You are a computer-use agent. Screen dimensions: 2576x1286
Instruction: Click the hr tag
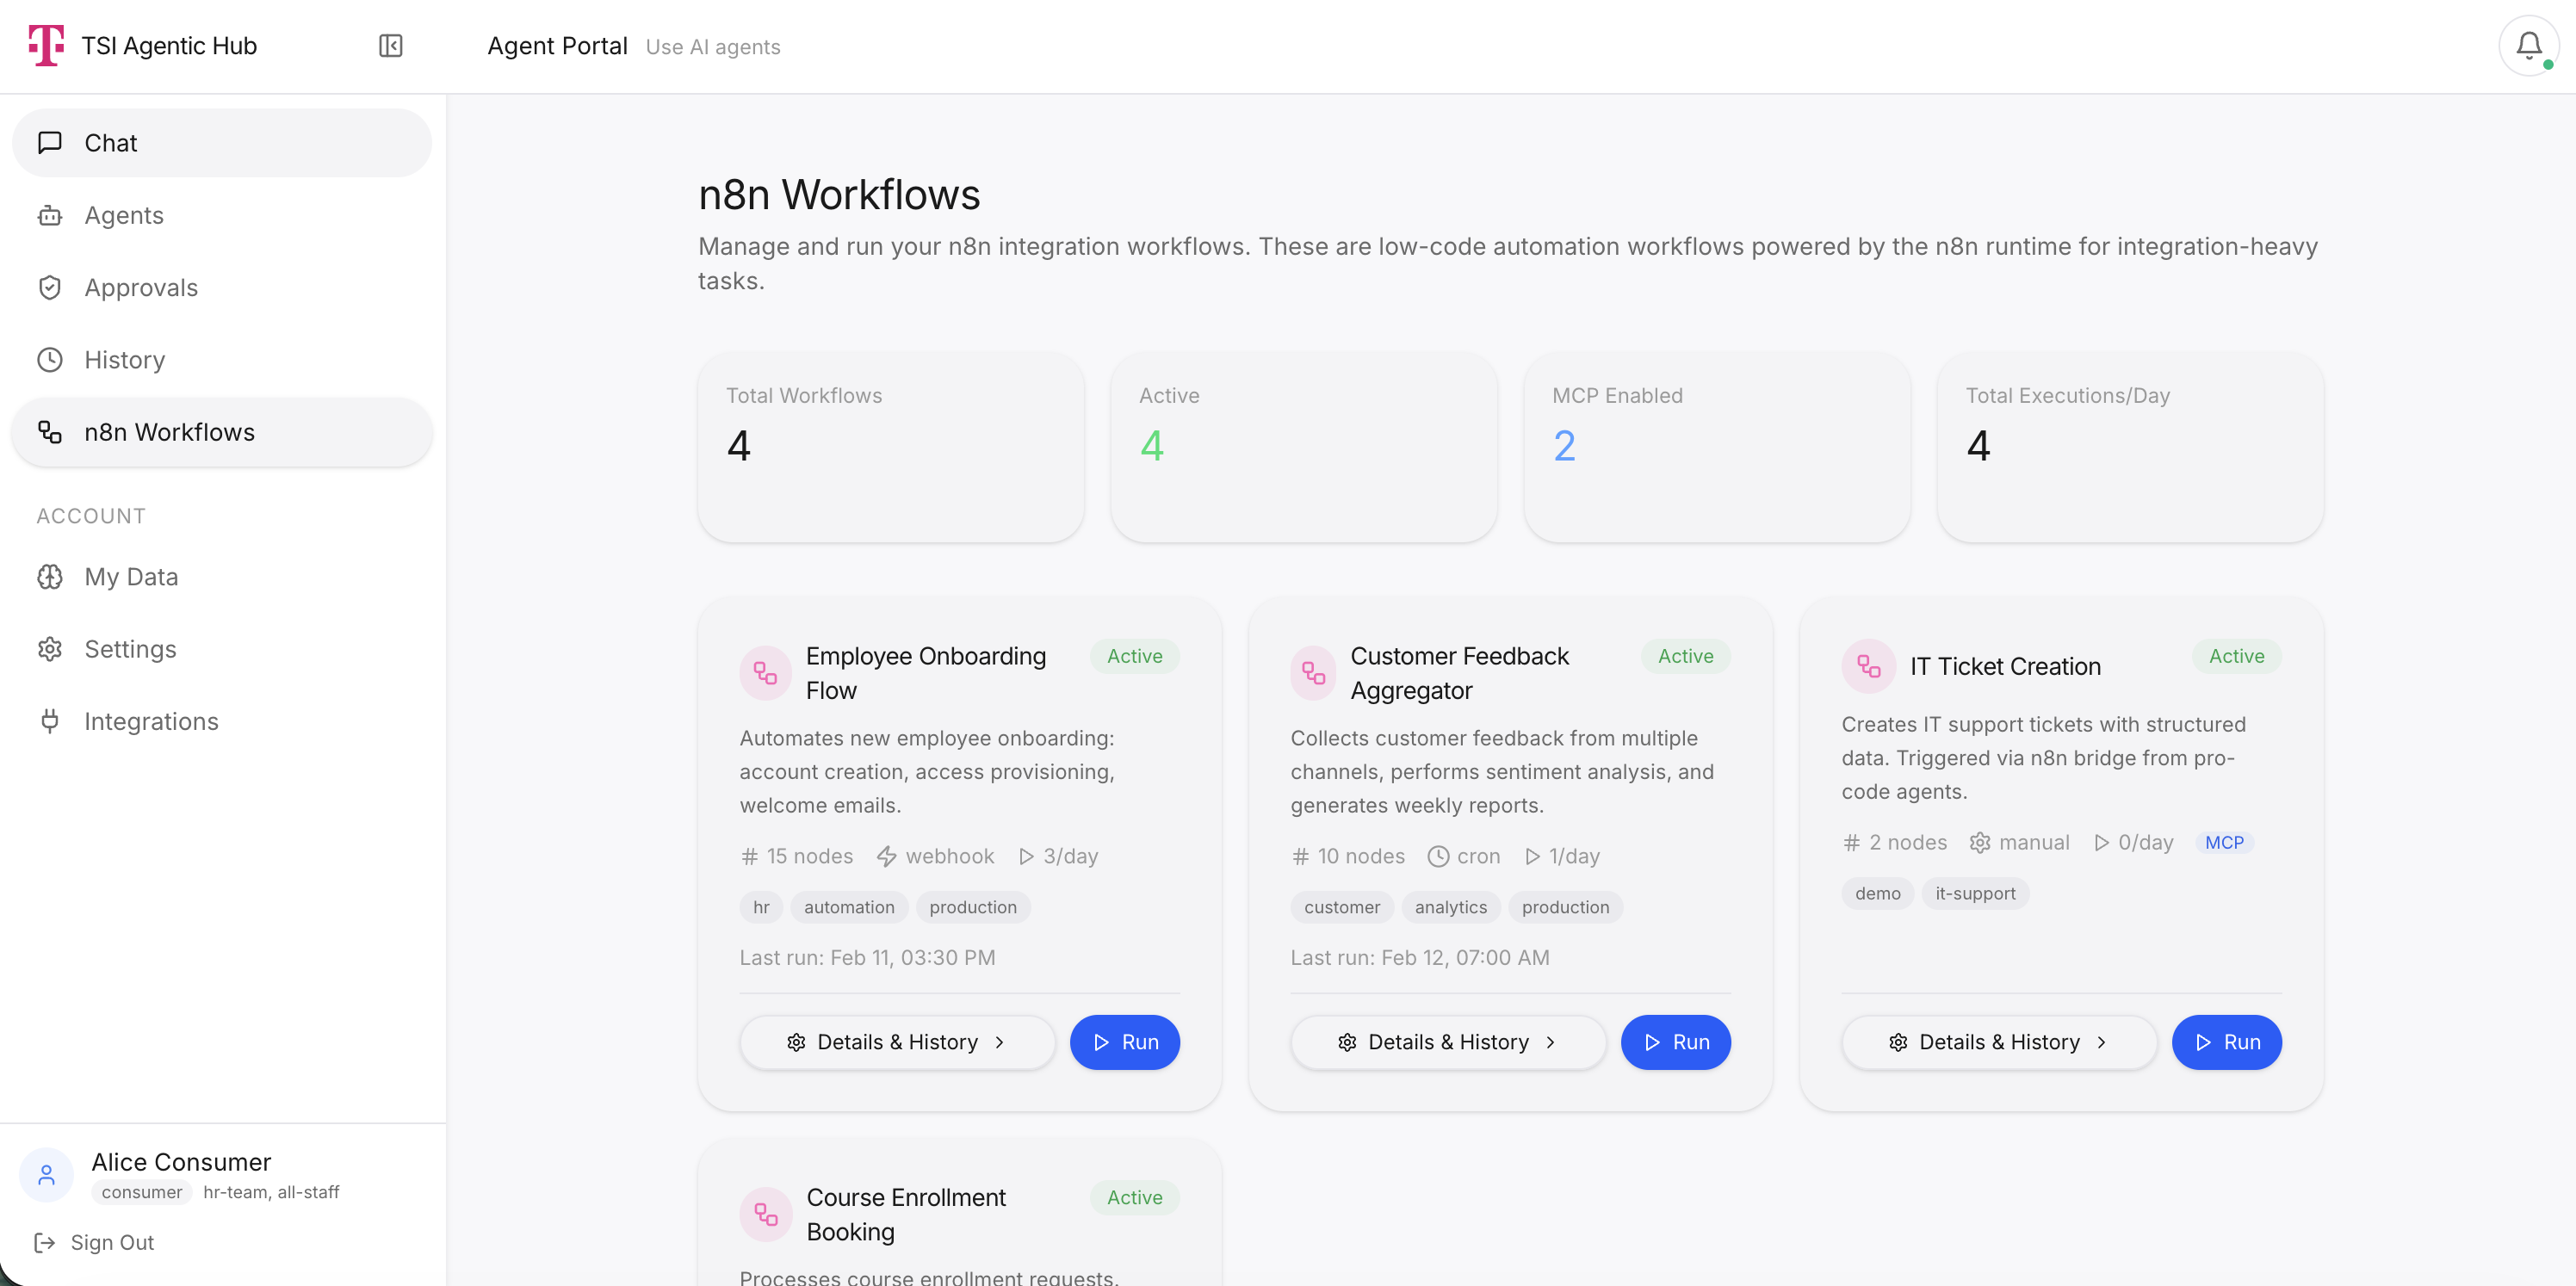pyautogui.click(x=761, y=907)
